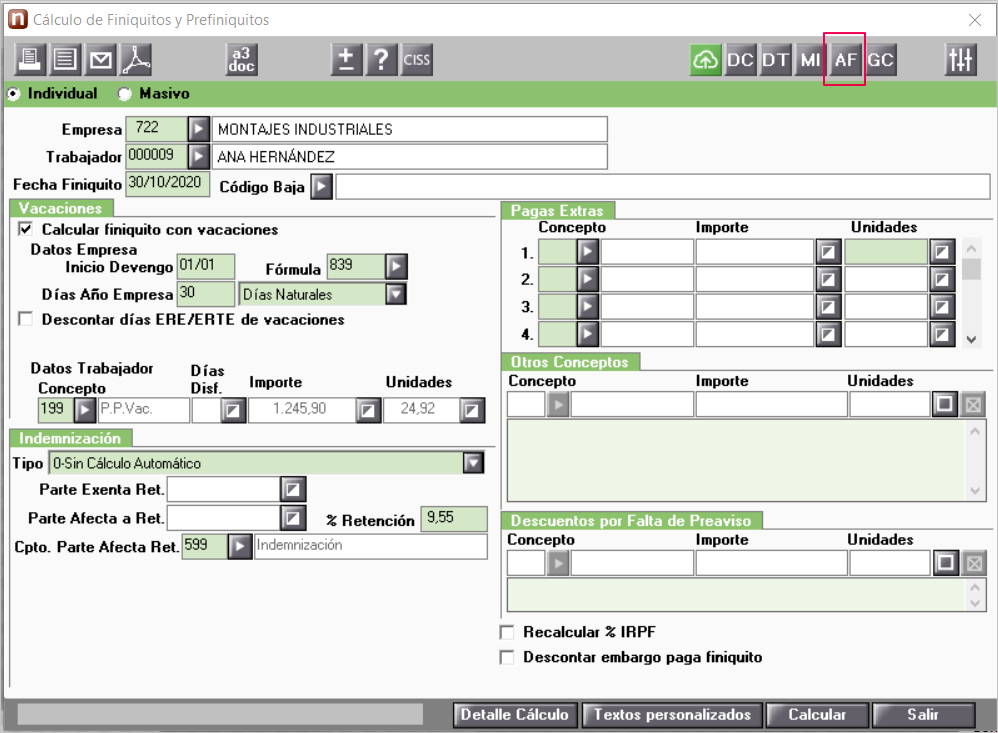Open Textos personalizados
This screenshot has height=733, width=998.
(672, 715)
